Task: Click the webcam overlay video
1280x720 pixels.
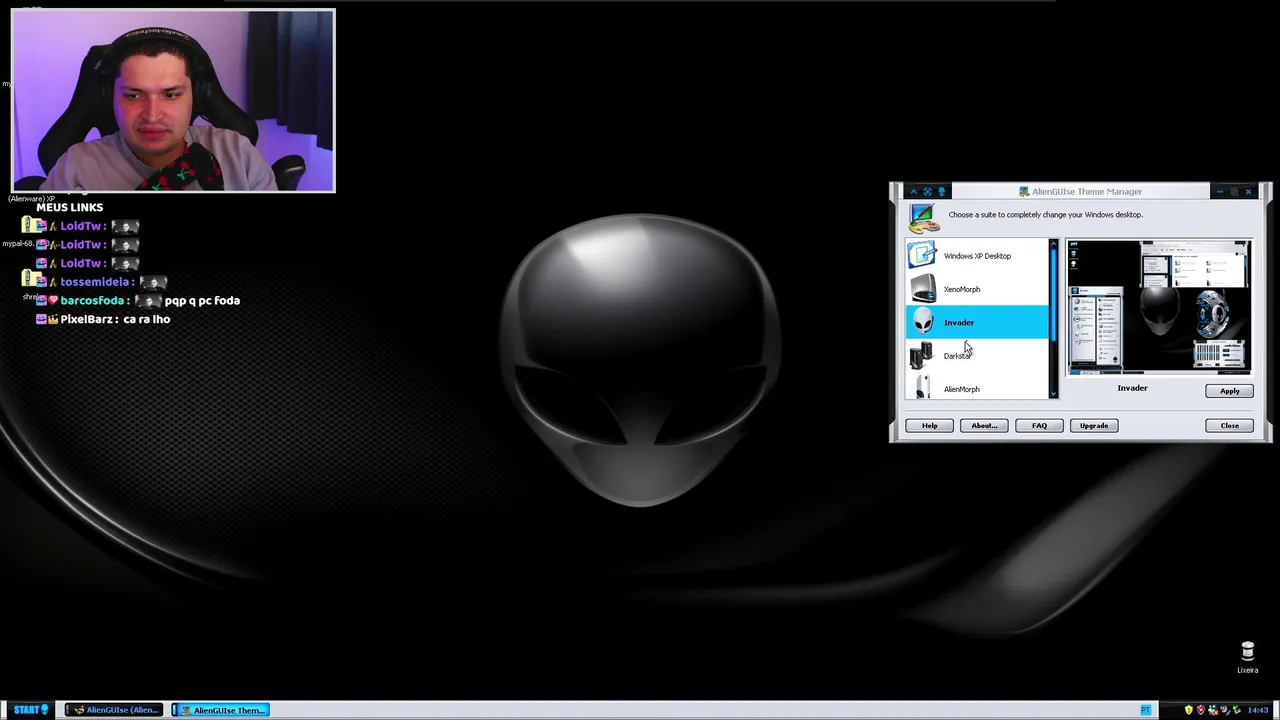Action: 173,100
